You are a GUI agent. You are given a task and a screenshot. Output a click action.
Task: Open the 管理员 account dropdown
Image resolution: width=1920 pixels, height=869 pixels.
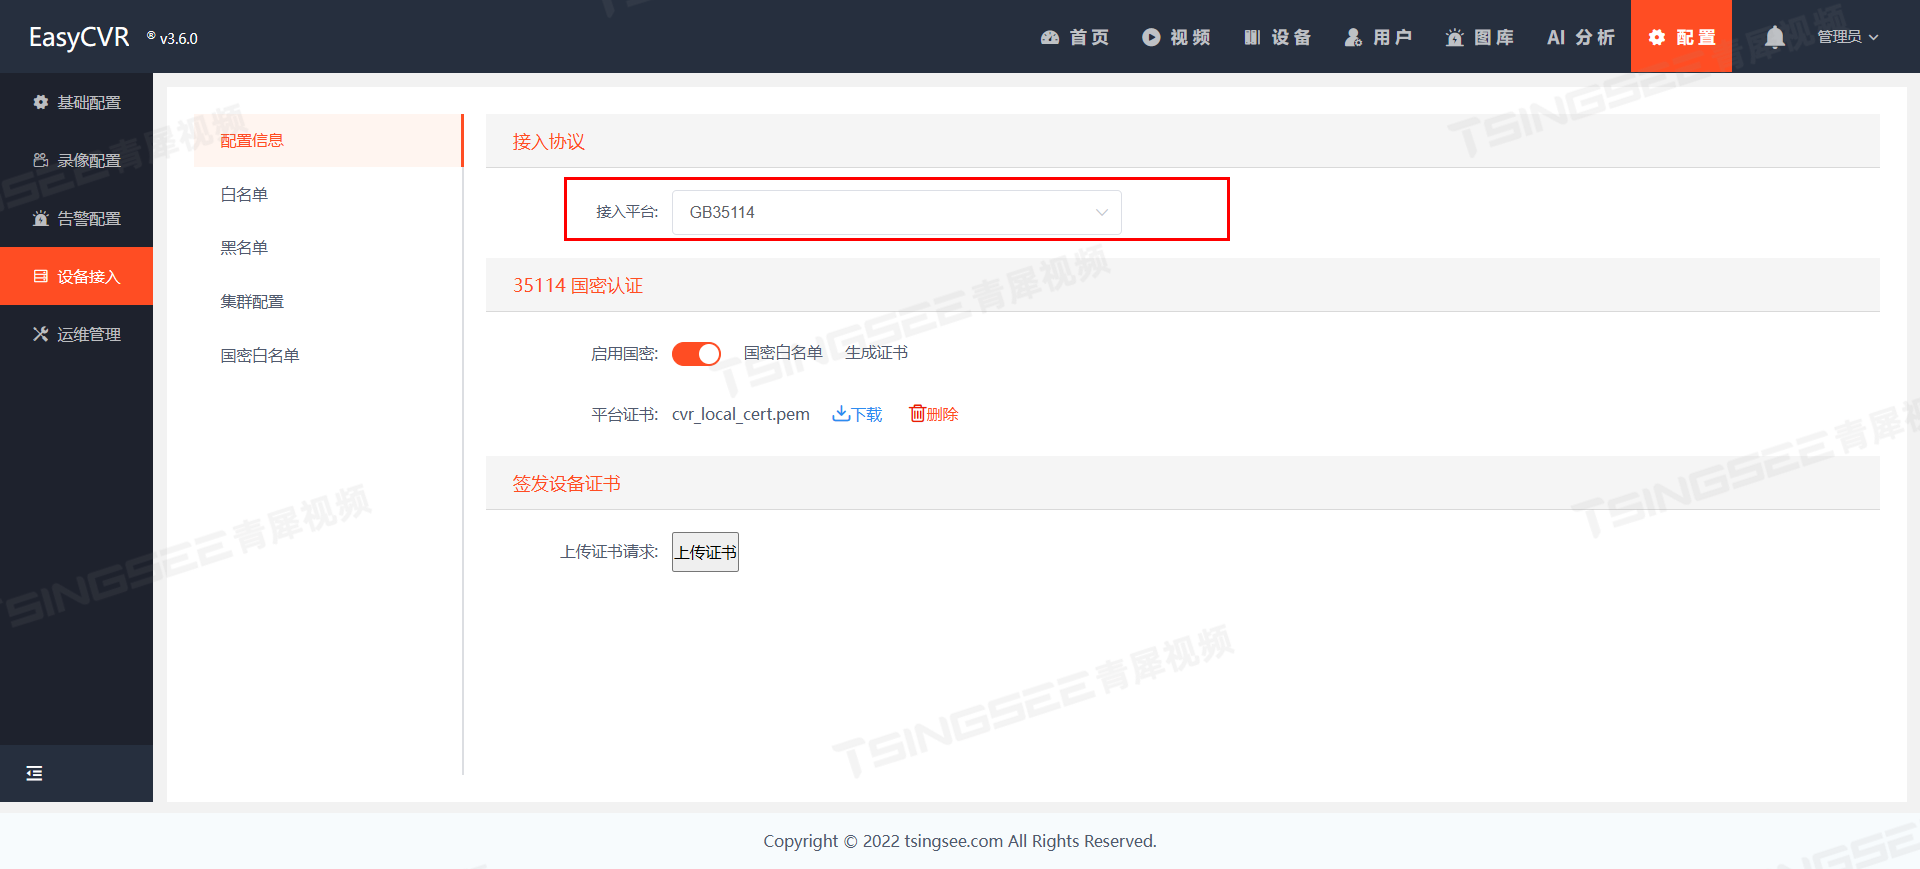tap(1847, 37)
